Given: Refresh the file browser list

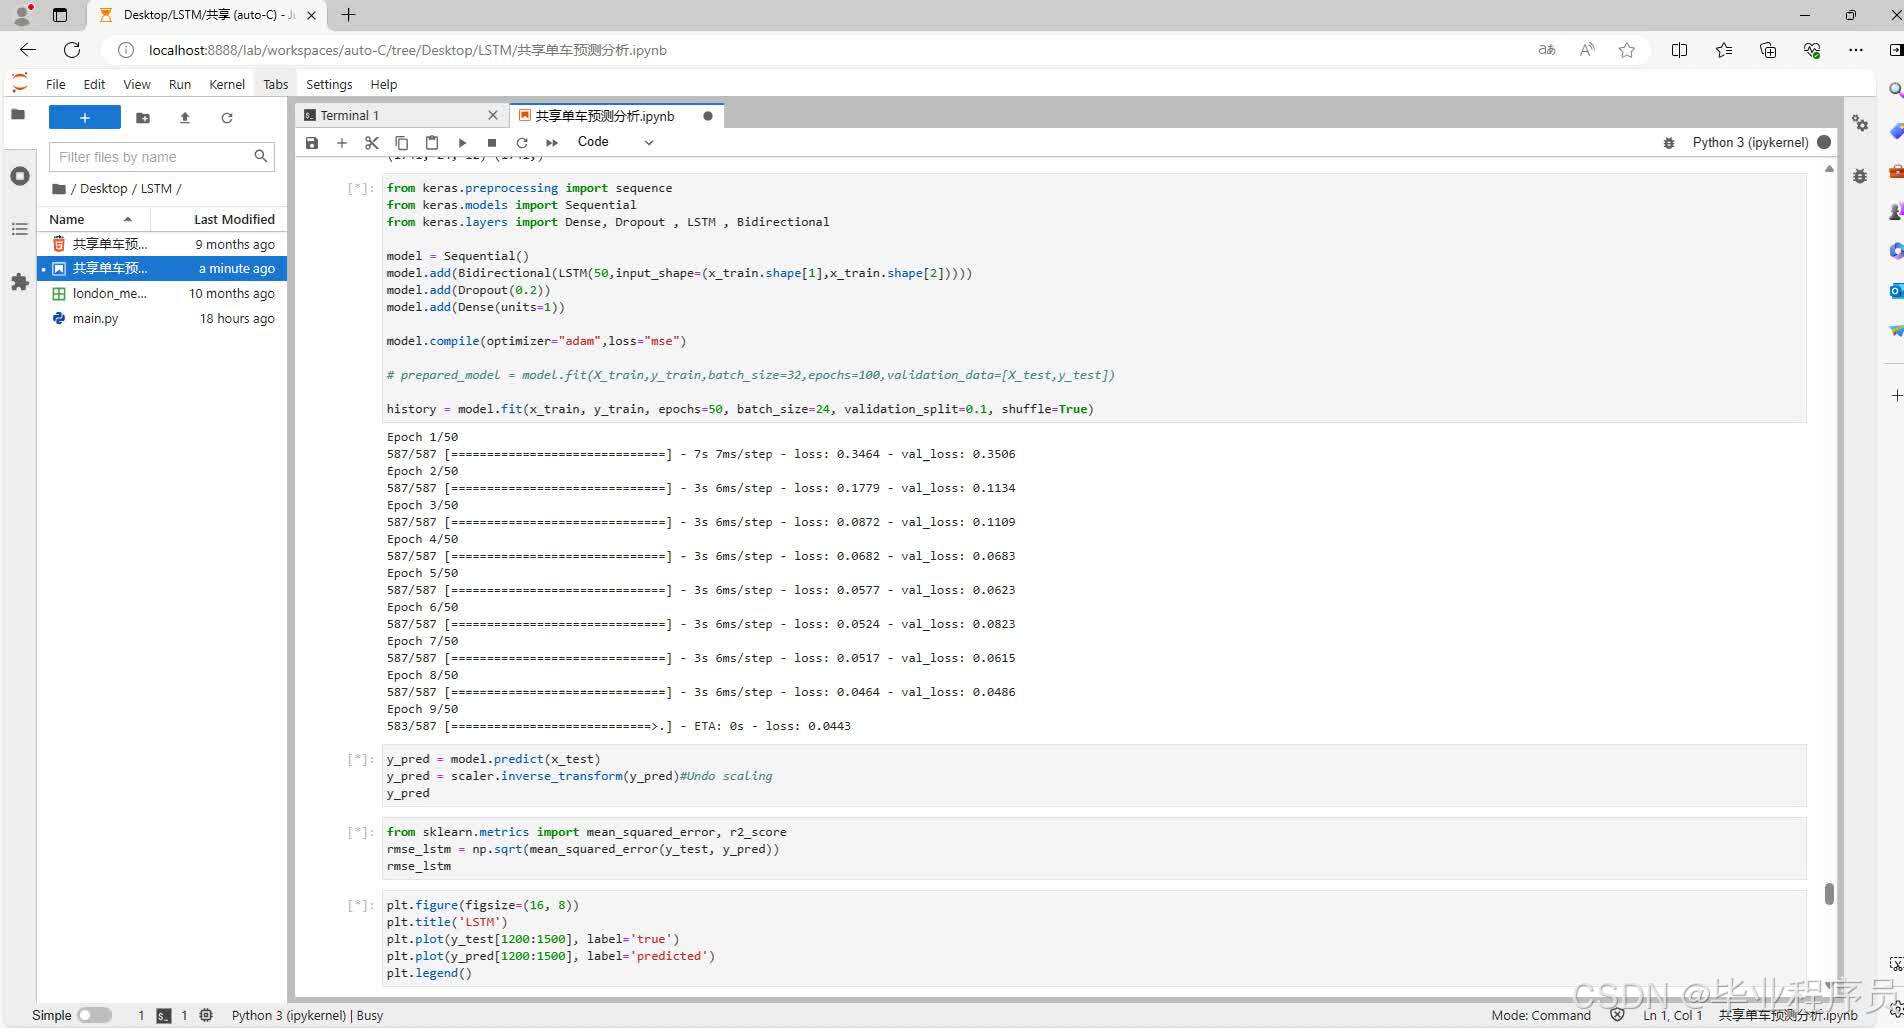Looking at the screenshot, I should pos(227,118).
